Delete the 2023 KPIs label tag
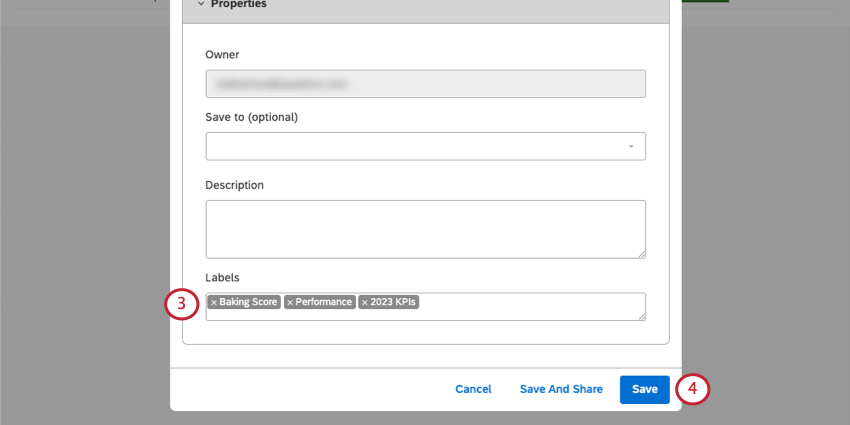This screenshot has height=425, width=850. click(365, 302)
